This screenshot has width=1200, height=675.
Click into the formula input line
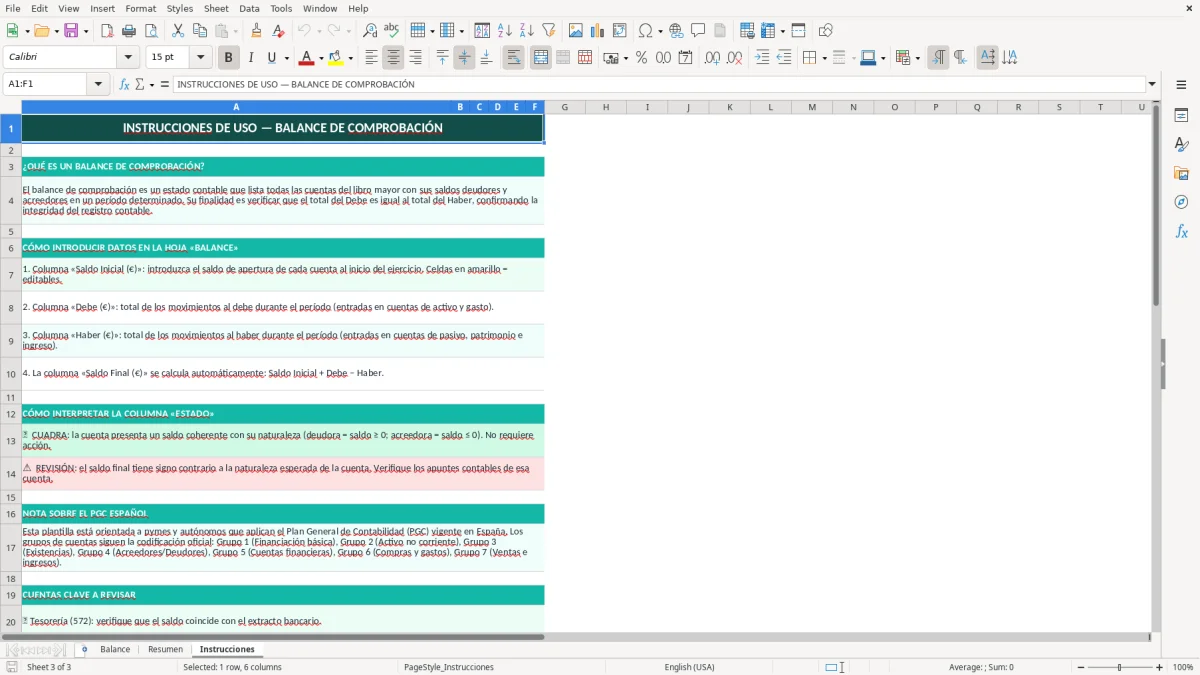(659, 84)
